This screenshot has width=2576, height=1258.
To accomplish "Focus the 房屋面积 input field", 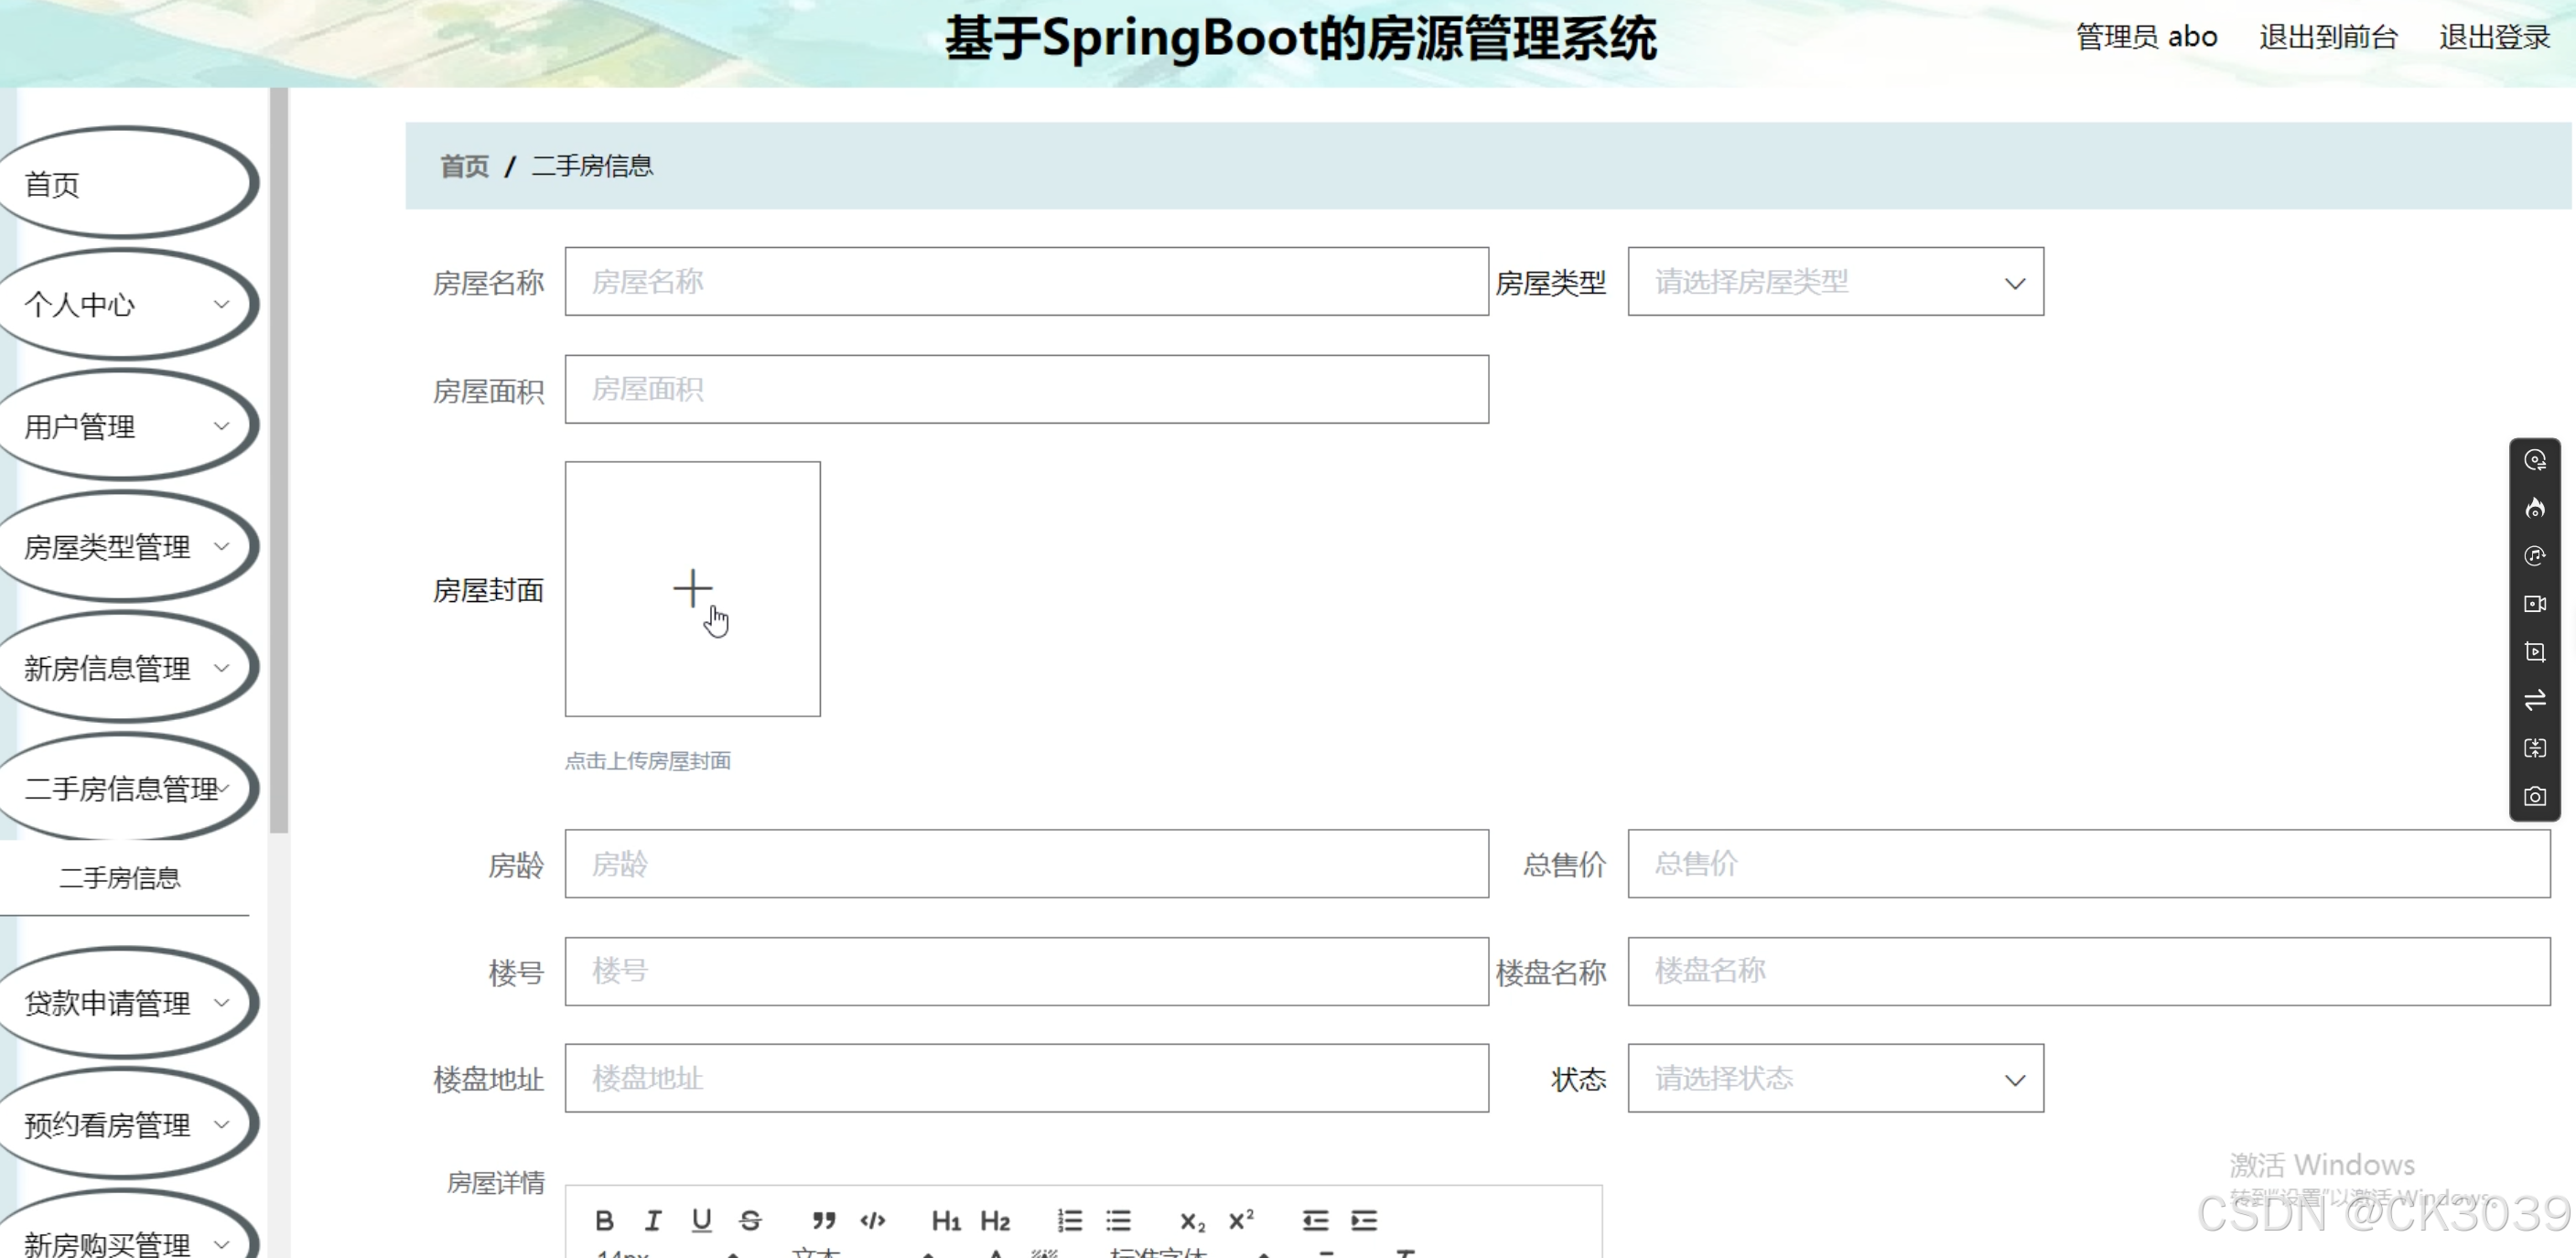I will tap(1026, 389).
